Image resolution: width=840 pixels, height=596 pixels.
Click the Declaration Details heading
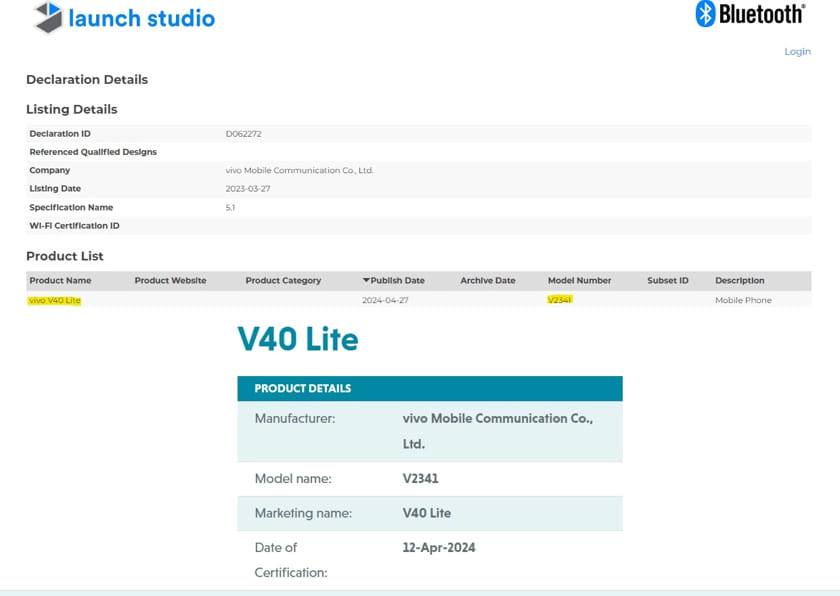click(87, 80)
